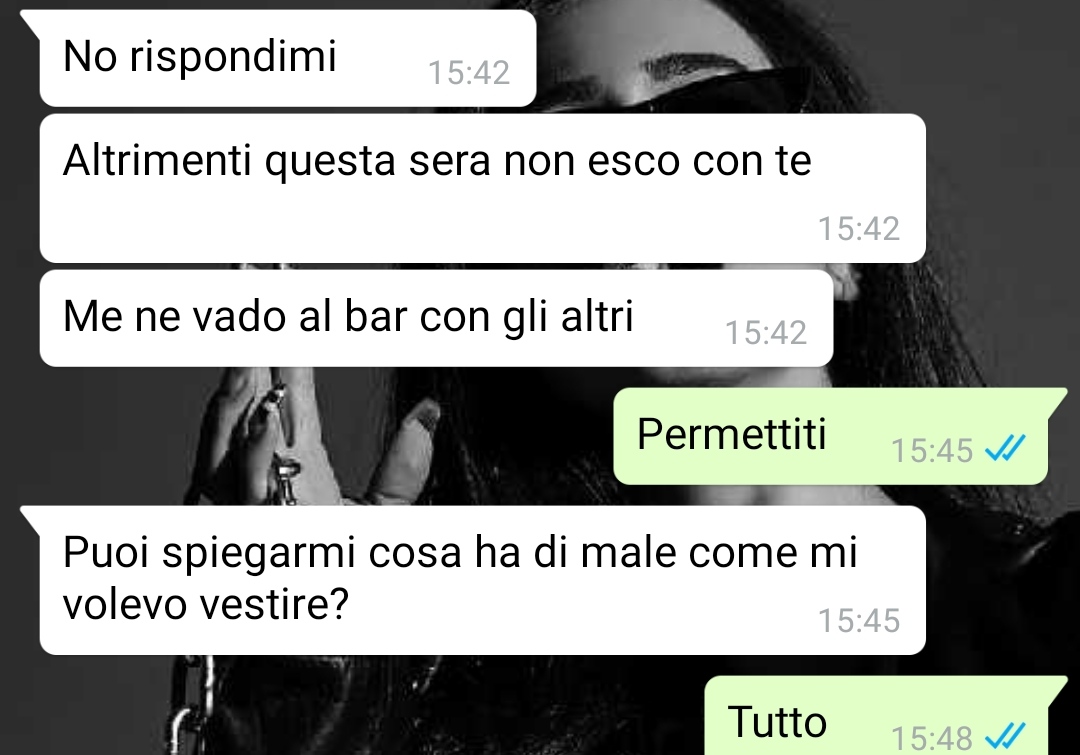Tap the 15:45 timestamp on the 'vestire?' message

click(859, 621)
